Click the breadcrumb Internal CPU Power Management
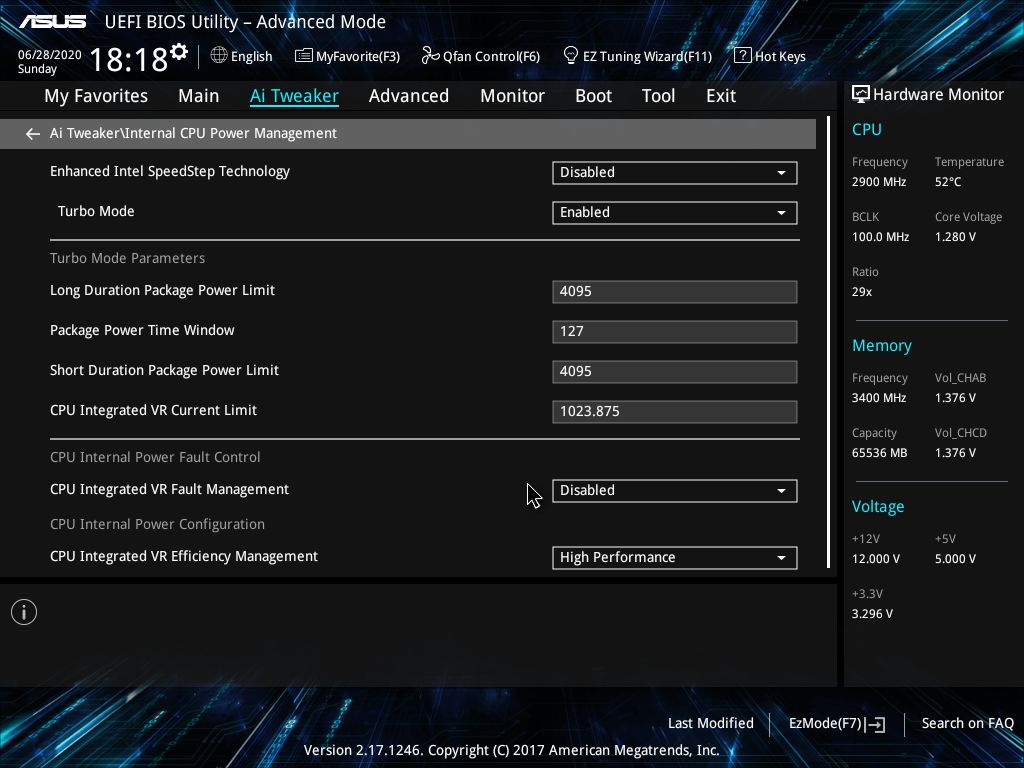Viewport: 1024px width, 768px height. point(231,133)
